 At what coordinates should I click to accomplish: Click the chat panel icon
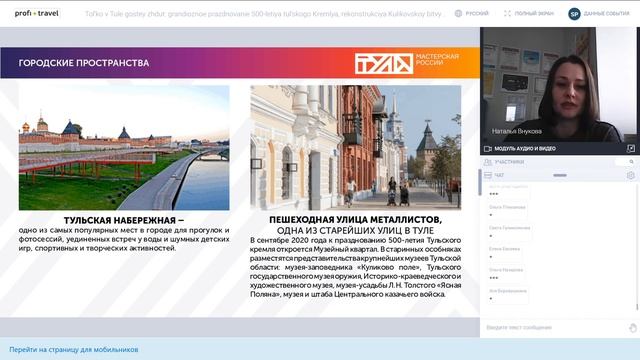(488, 175)
